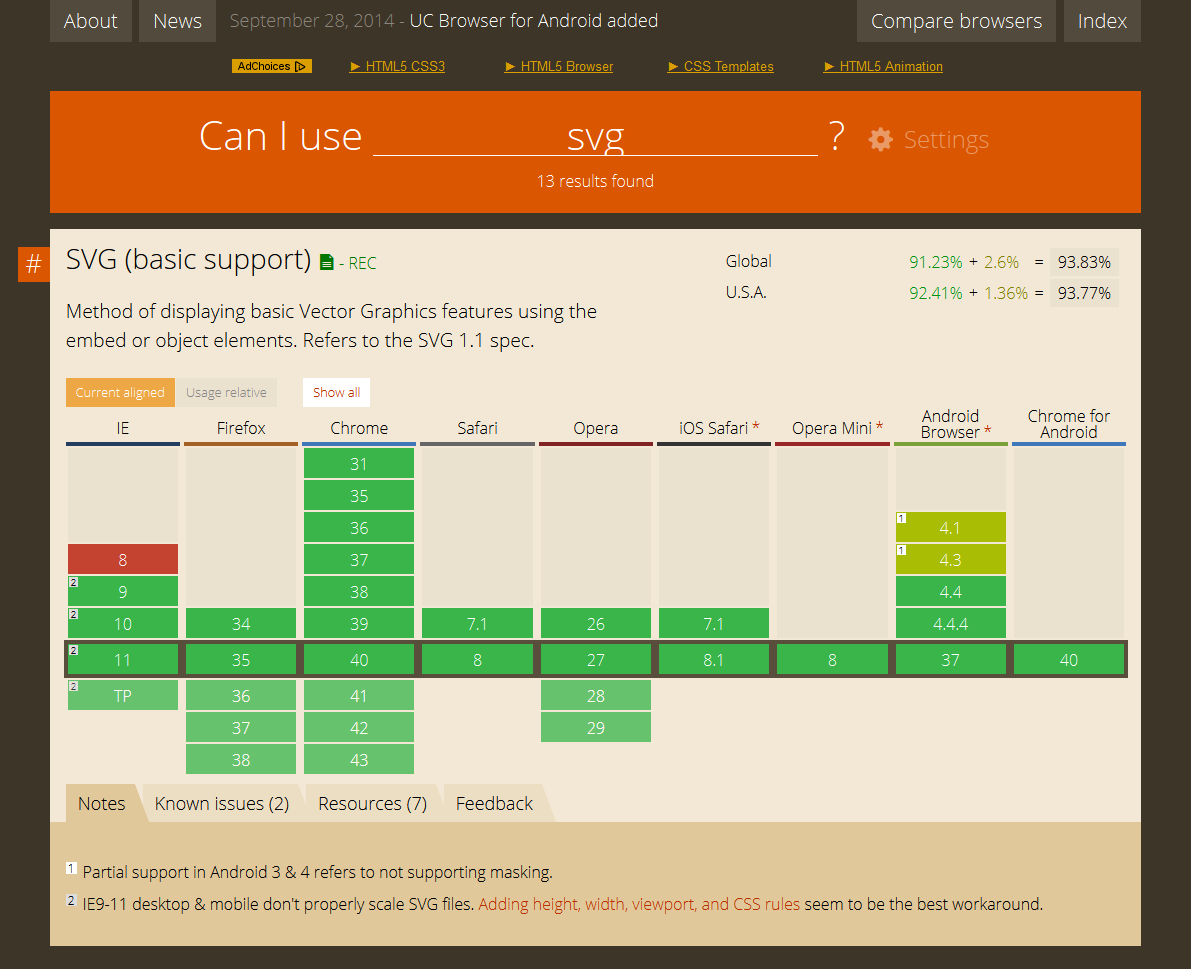Follow the HTML5 Animation ad link
The image size is (1191, 969).
point(883,67)
